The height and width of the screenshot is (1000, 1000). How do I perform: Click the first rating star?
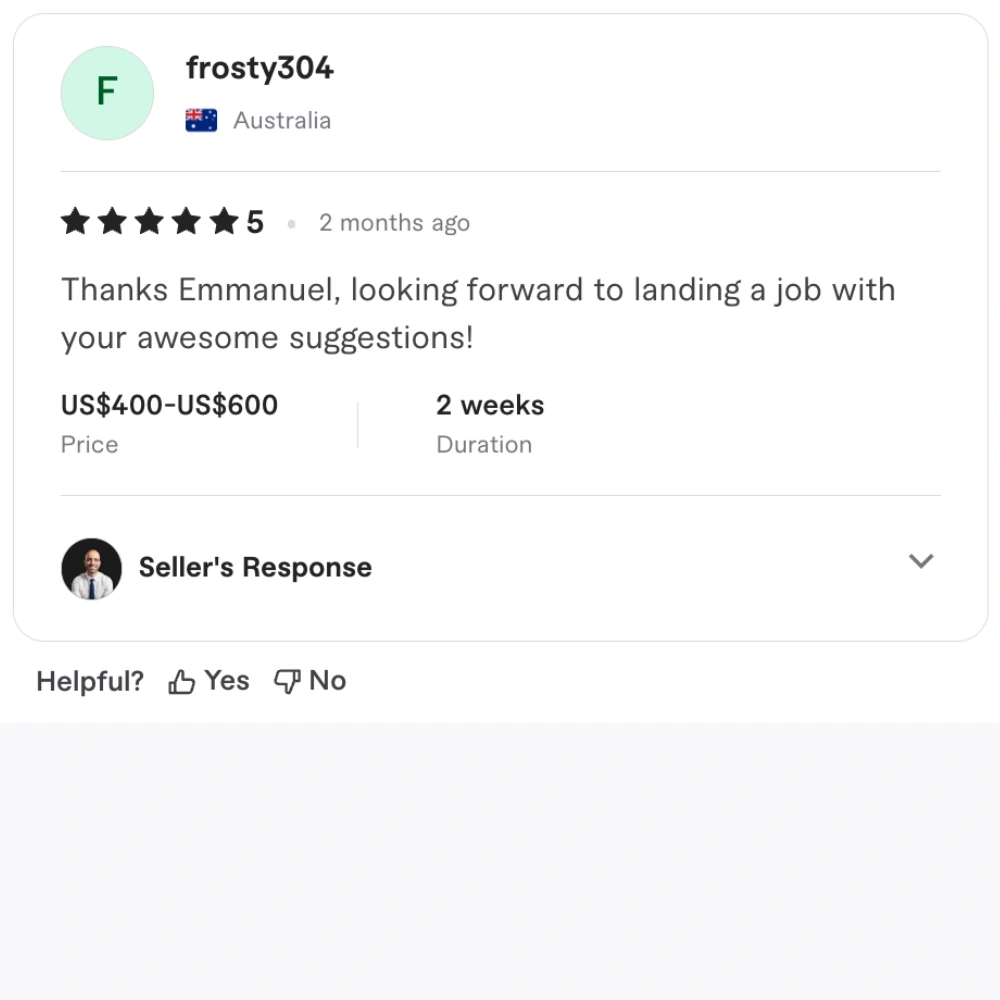[x=75, y=222]
